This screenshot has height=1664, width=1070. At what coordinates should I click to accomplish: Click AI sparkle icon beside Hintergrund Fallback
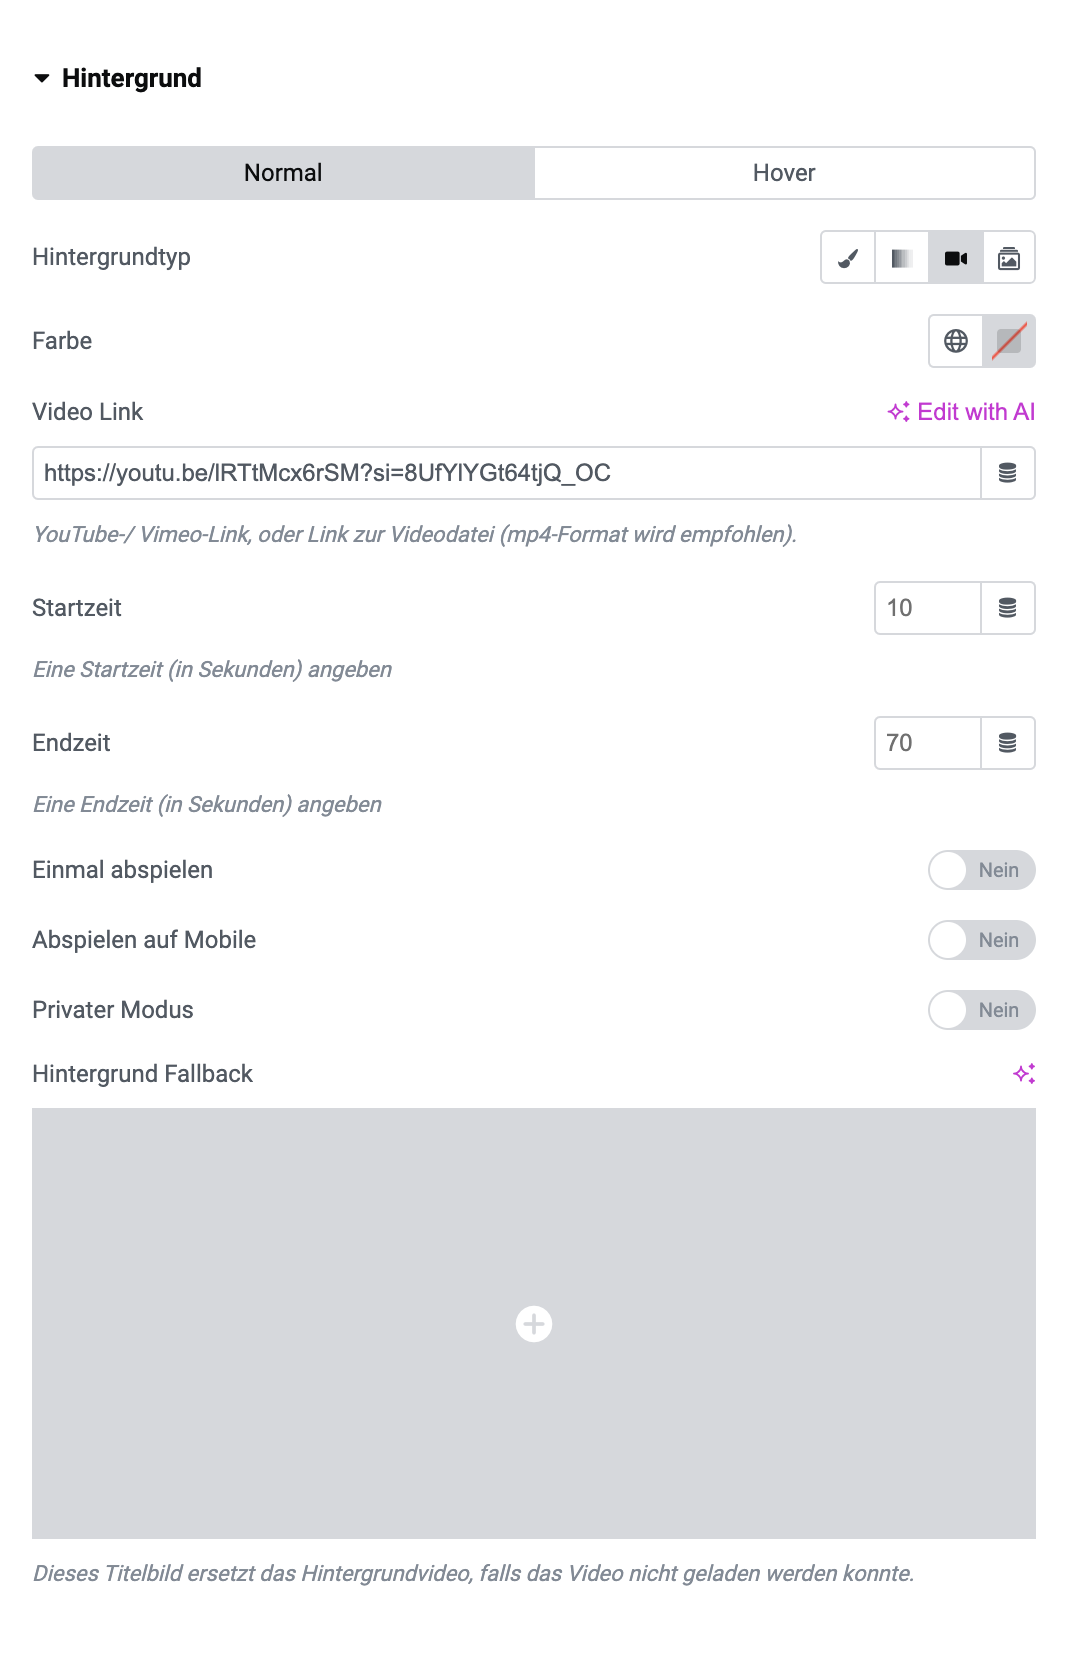[1024, 1074]
